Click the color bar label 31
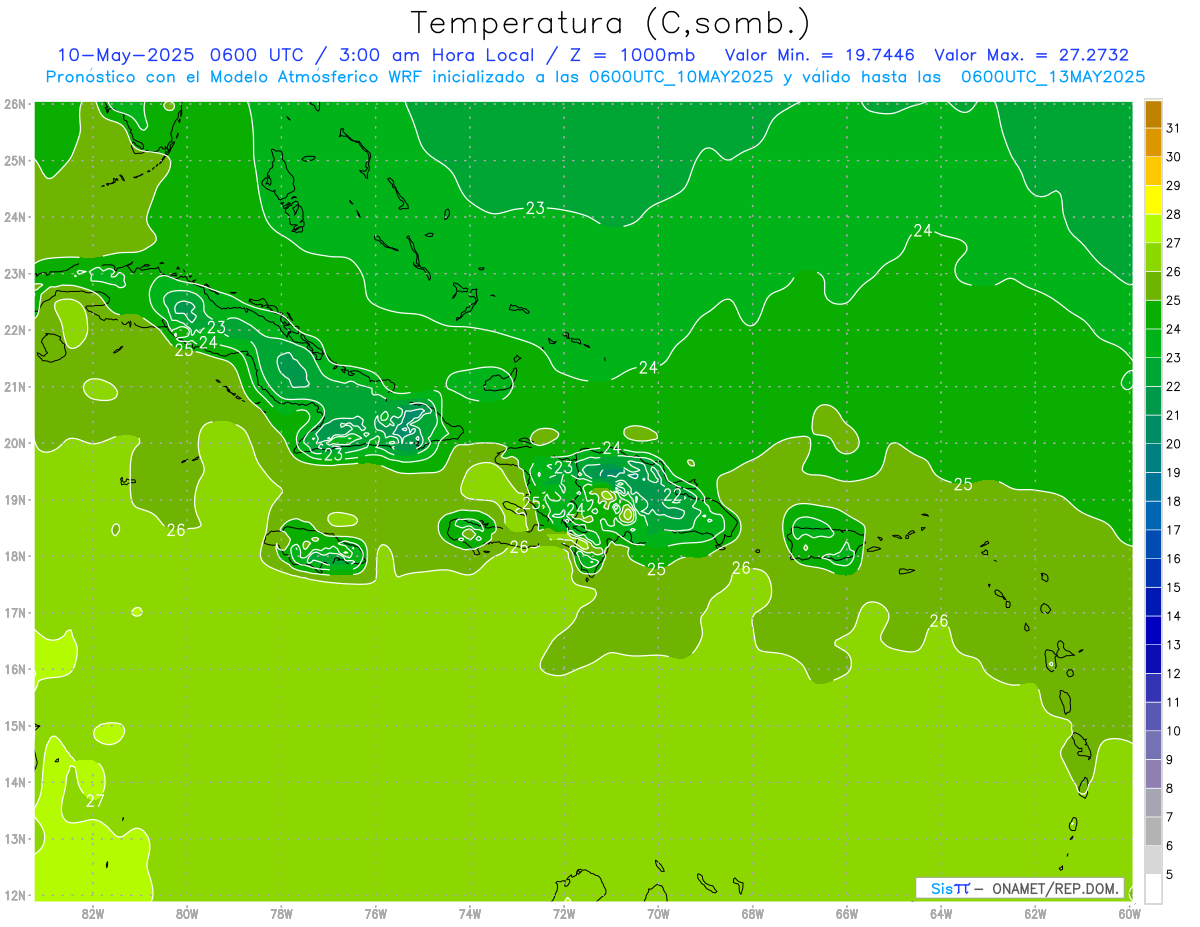This screenshot has width=1200, height=927. point(1174,128)
